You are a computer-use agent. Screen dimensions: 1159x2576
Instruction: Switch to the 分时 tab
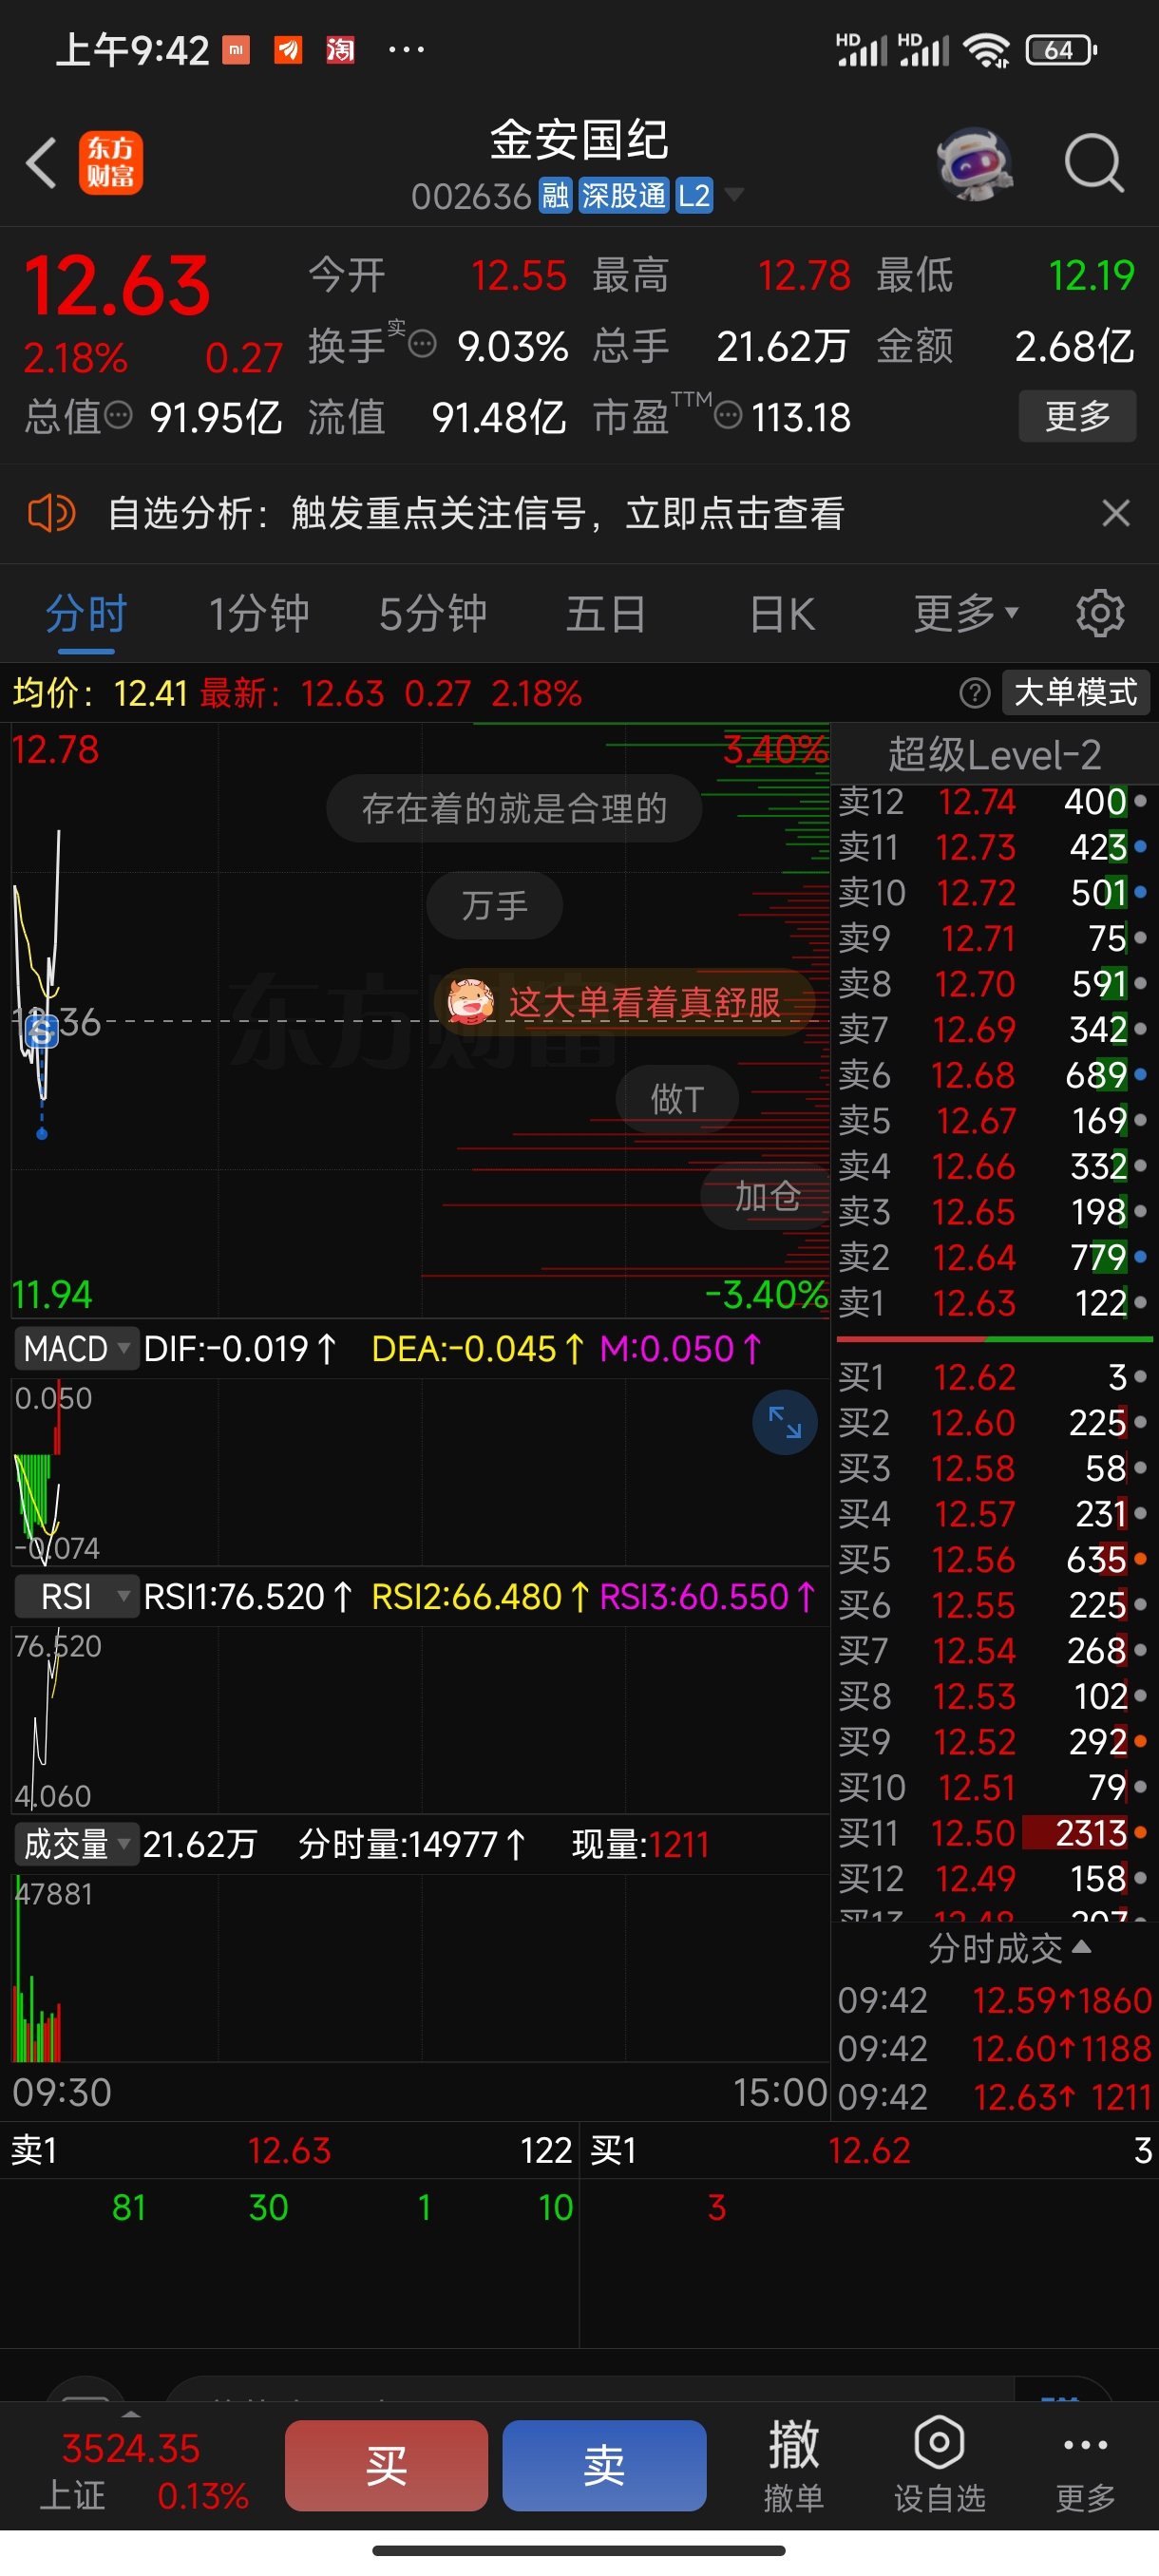point(86,614)
